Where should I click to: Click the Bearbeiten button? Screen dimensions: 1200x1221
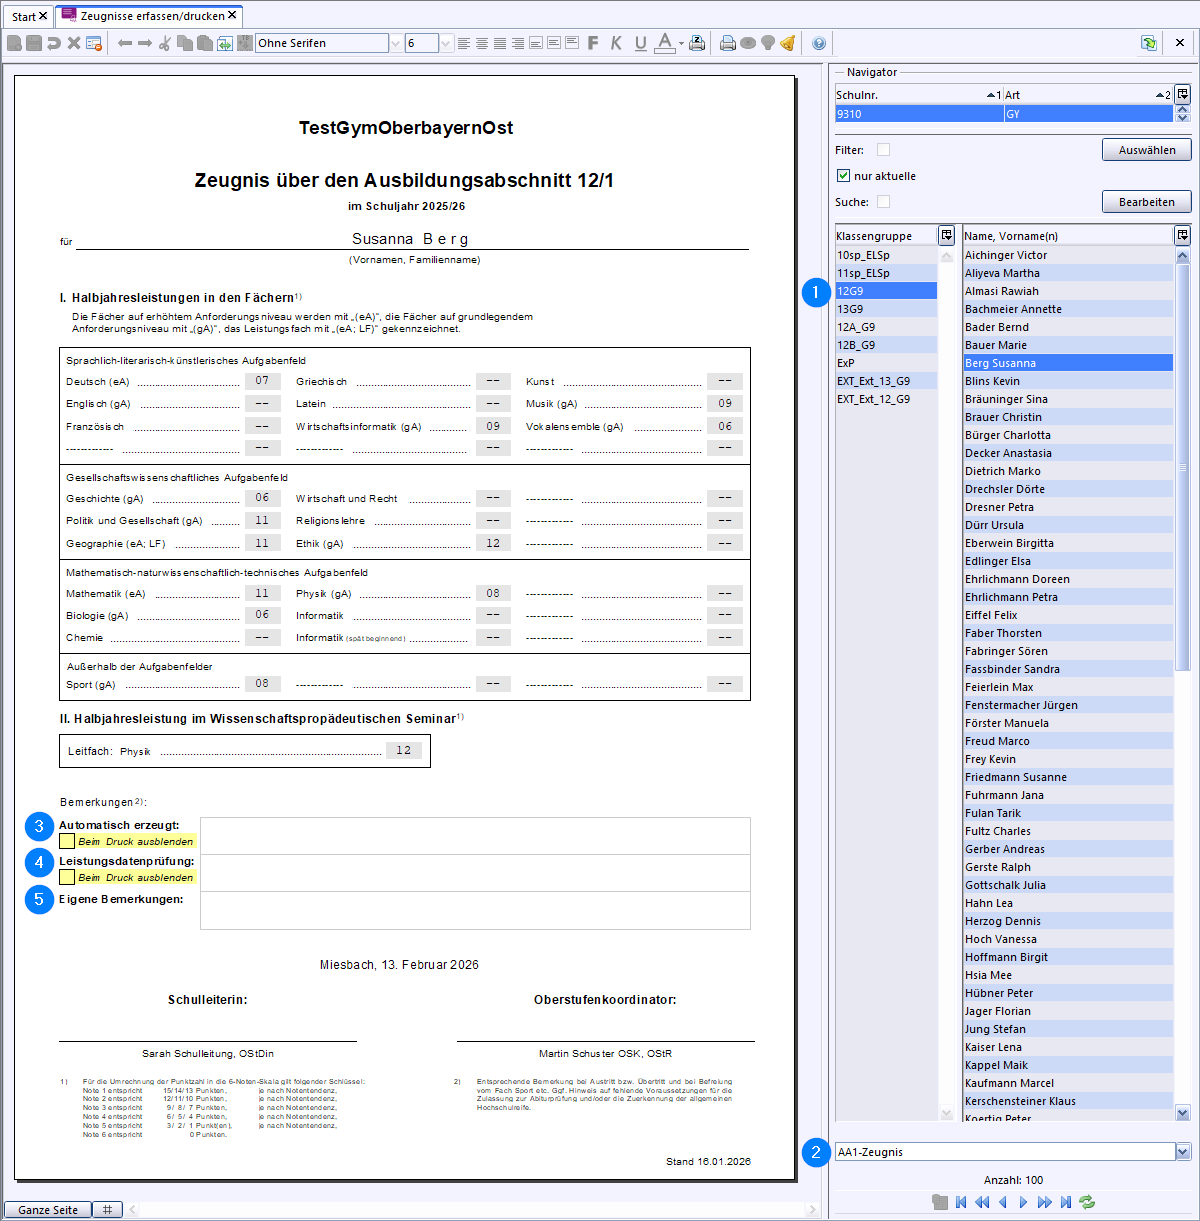coord(1146,202)
